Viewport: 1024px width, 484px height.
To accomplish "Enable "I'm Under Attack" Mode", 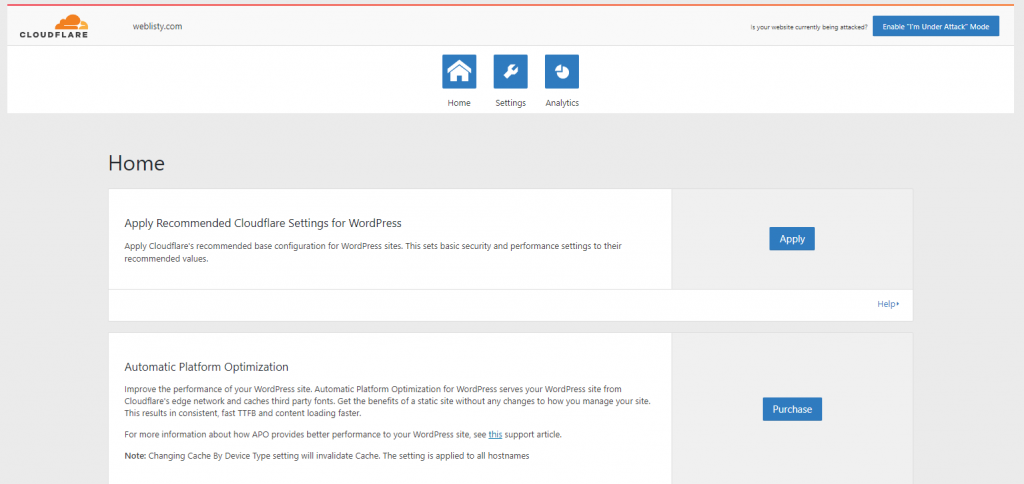I will click(936, 26).
